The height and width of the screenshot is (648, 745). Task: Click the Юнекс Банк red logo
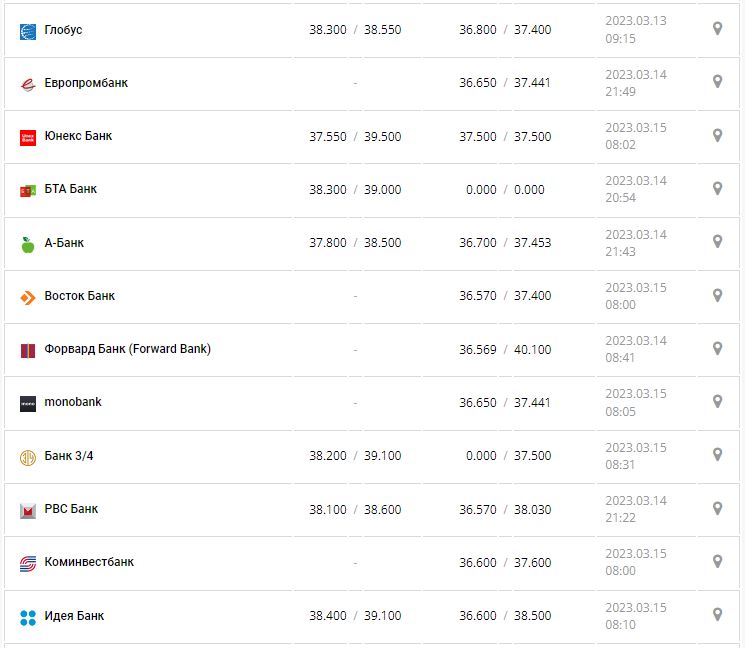pos(28,137)
